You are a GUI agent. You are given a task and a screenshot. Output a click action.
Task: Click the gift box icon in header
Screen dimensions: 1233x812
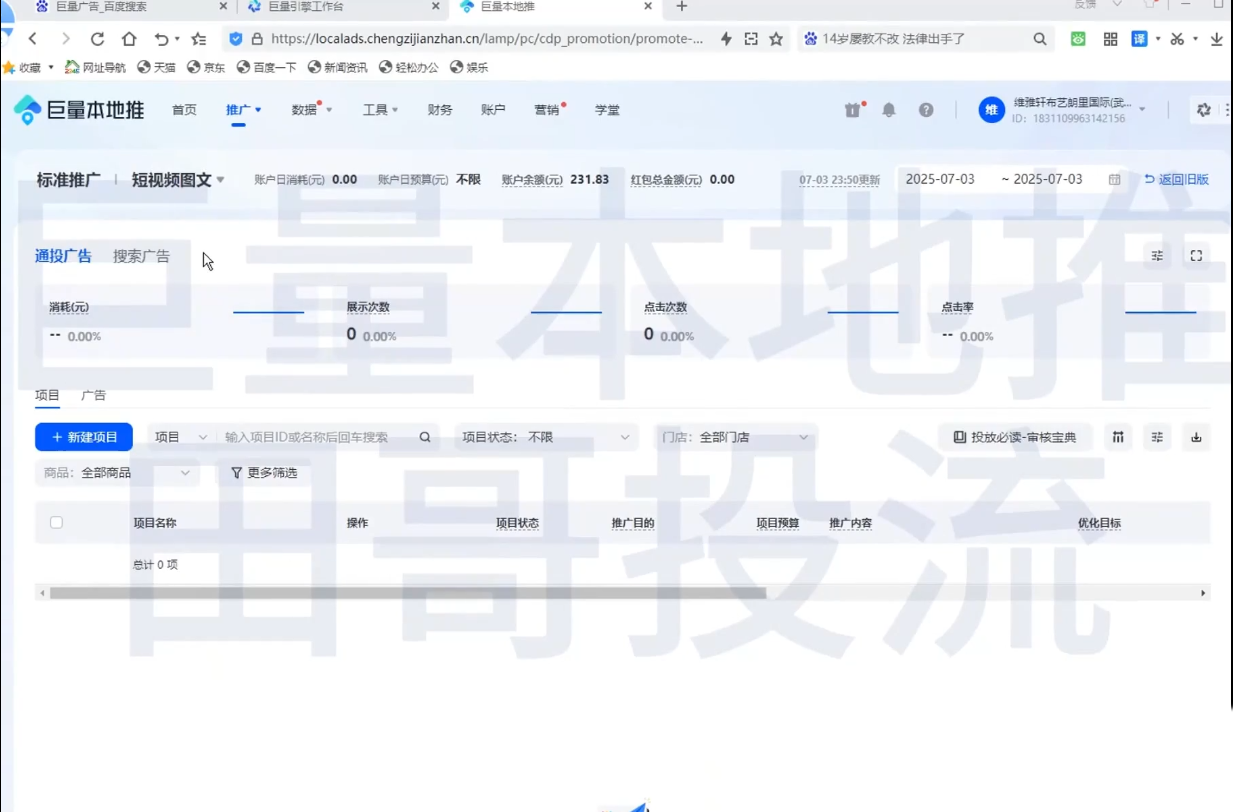pyautogui.click(x=852, y=110)
